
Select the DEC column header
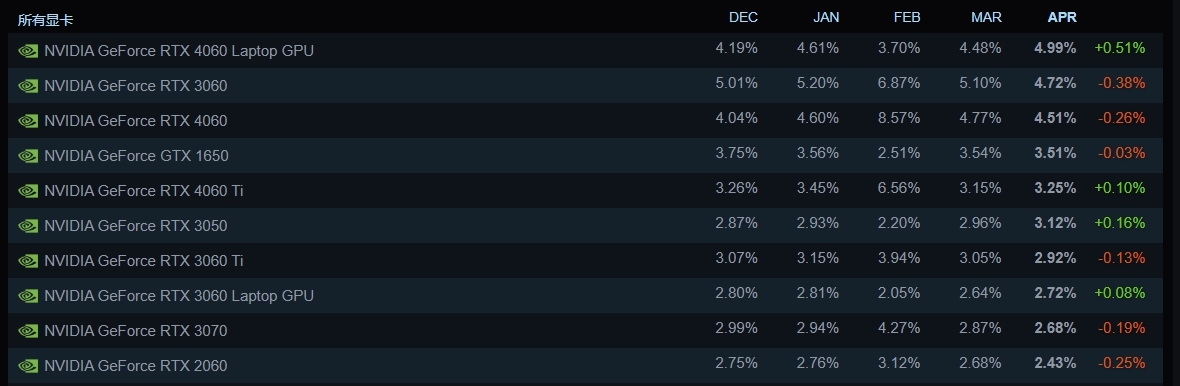744,17
